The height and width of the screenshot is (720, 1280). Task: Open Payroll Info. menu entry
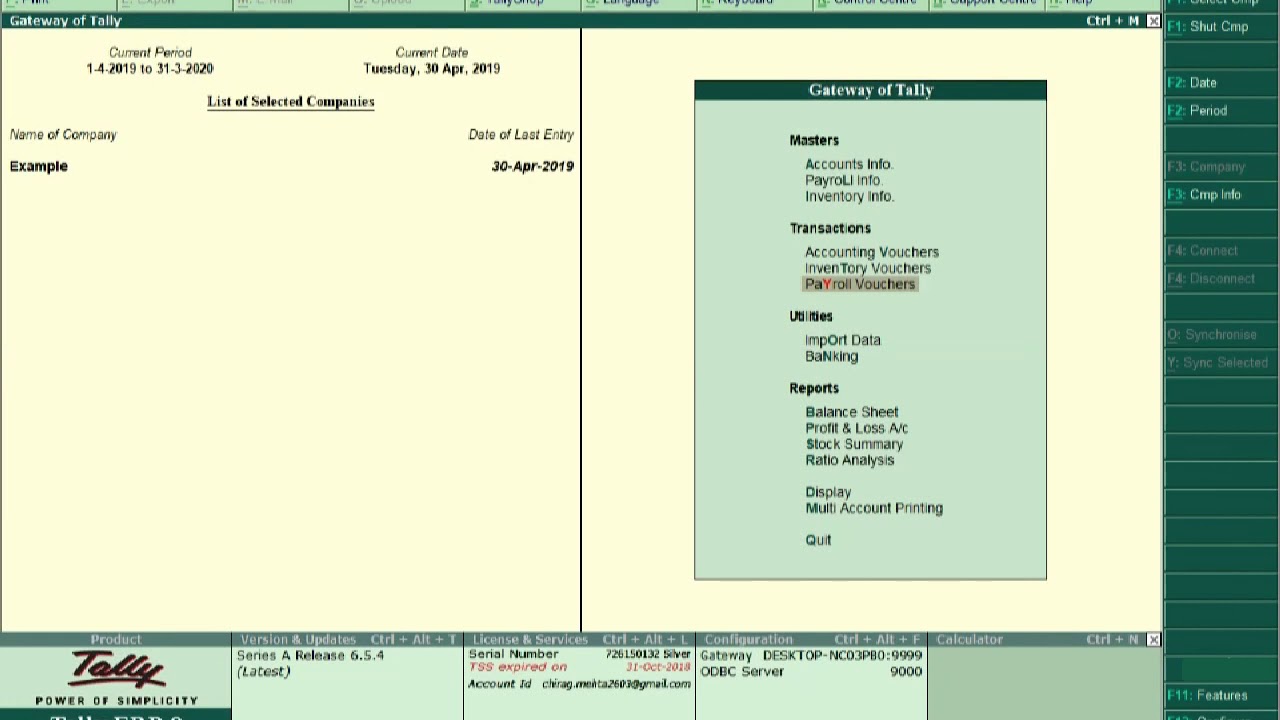843,180
